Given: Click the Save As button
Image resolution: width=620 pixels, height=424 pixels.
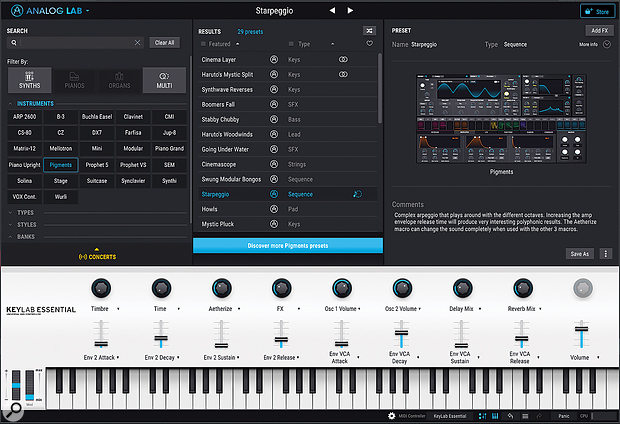Looking at the screenshot, I should click(x=580, y=254).
